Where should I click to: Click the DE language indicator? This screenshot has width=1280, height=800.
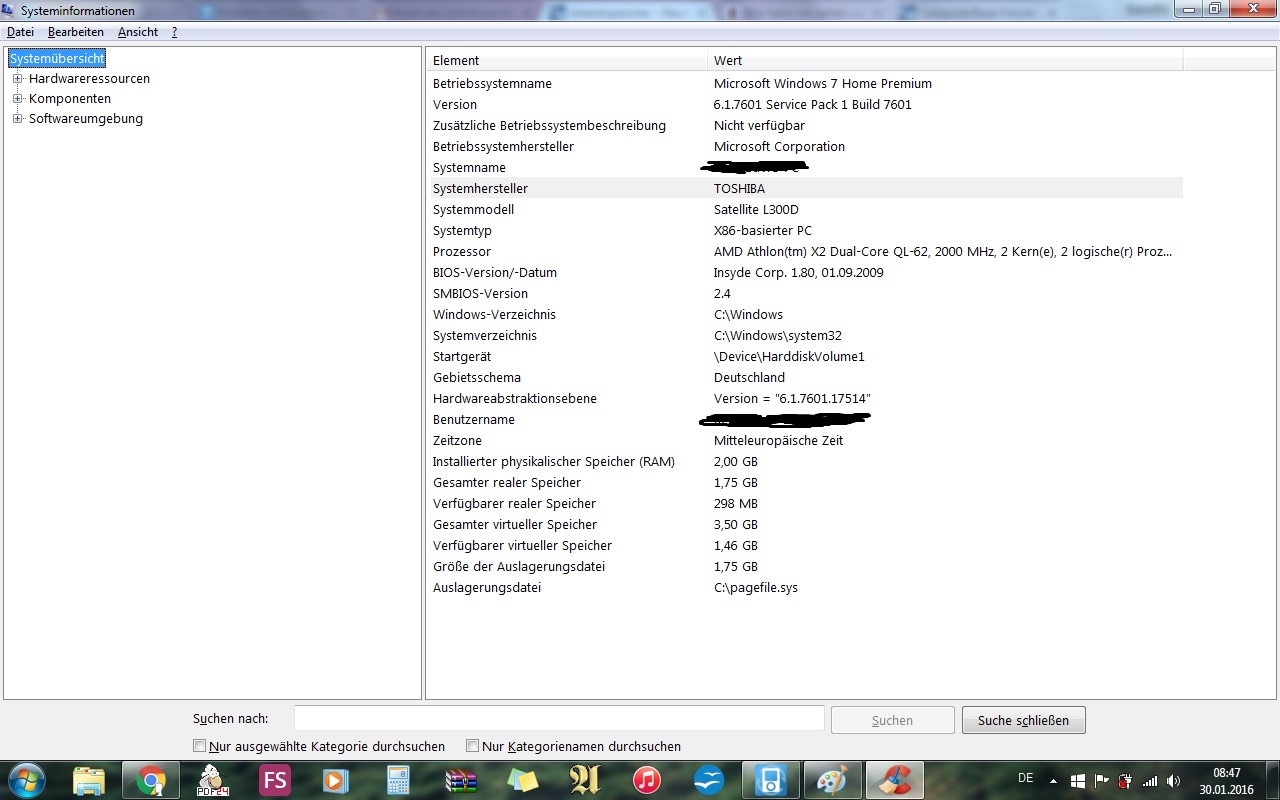click(1025, 778)
